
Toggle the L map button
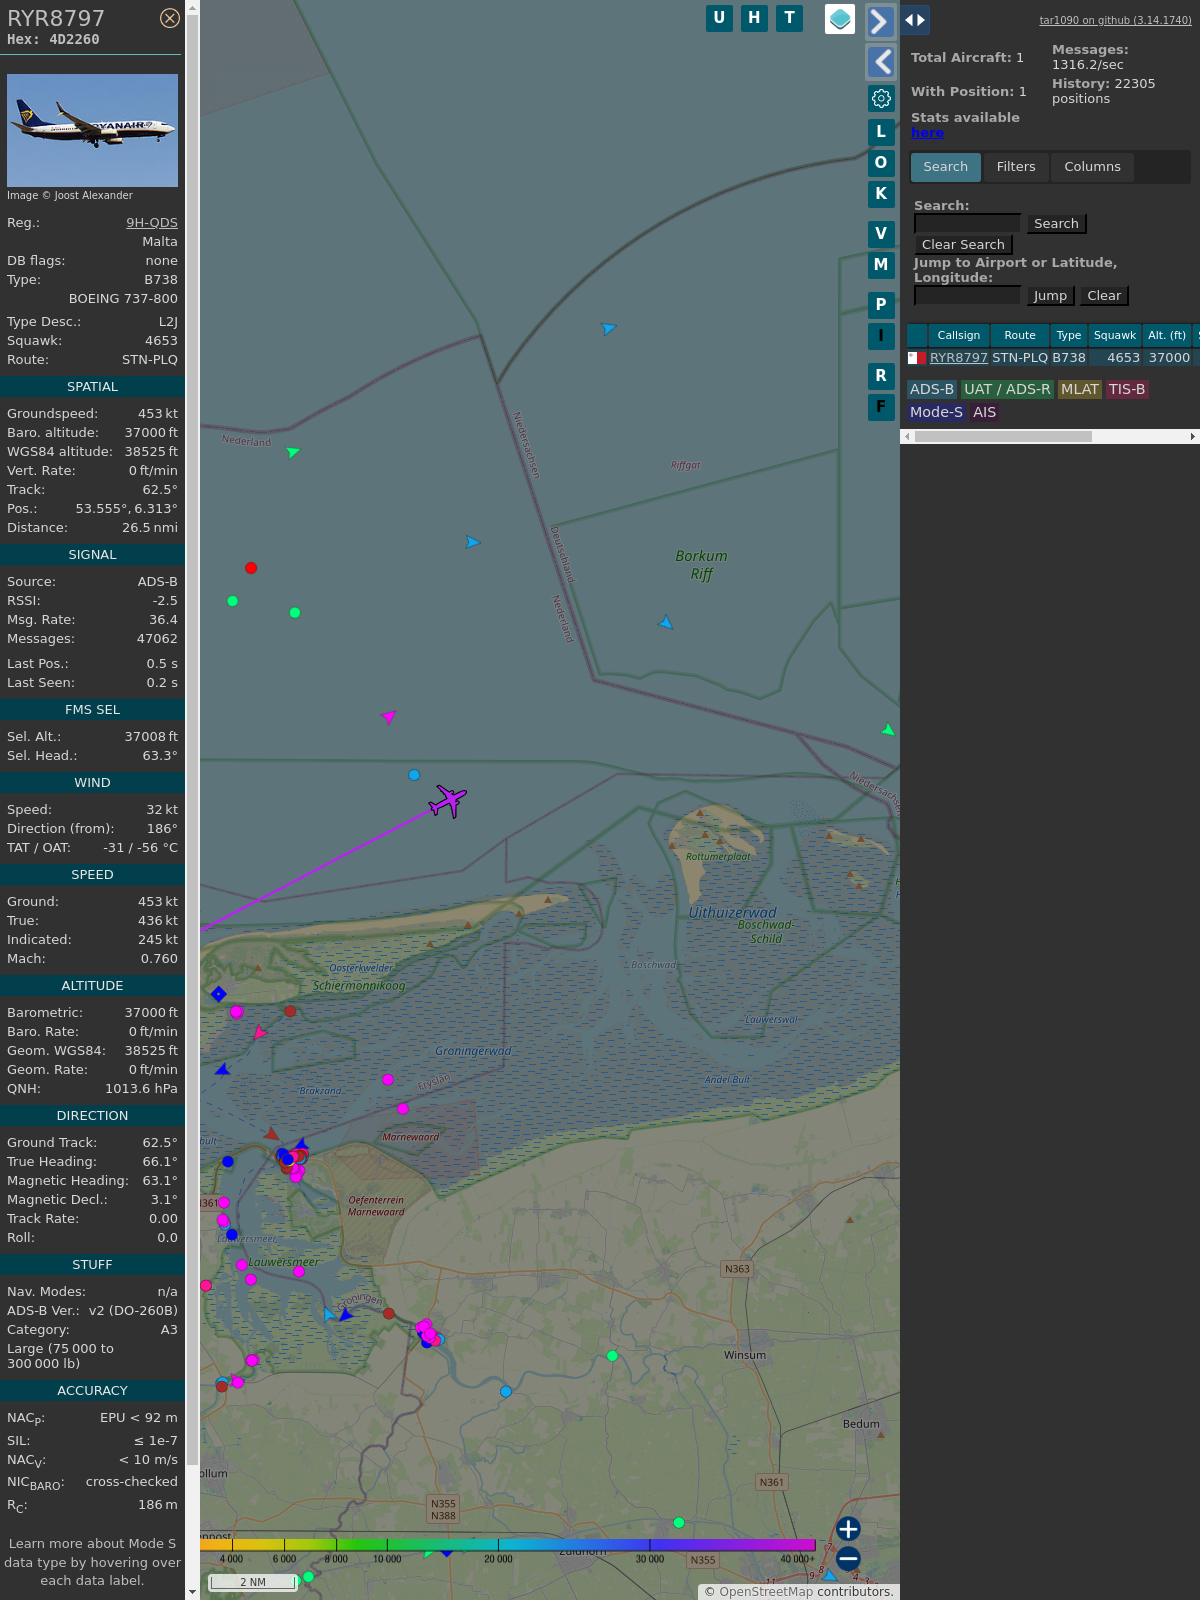click(881, 132)
